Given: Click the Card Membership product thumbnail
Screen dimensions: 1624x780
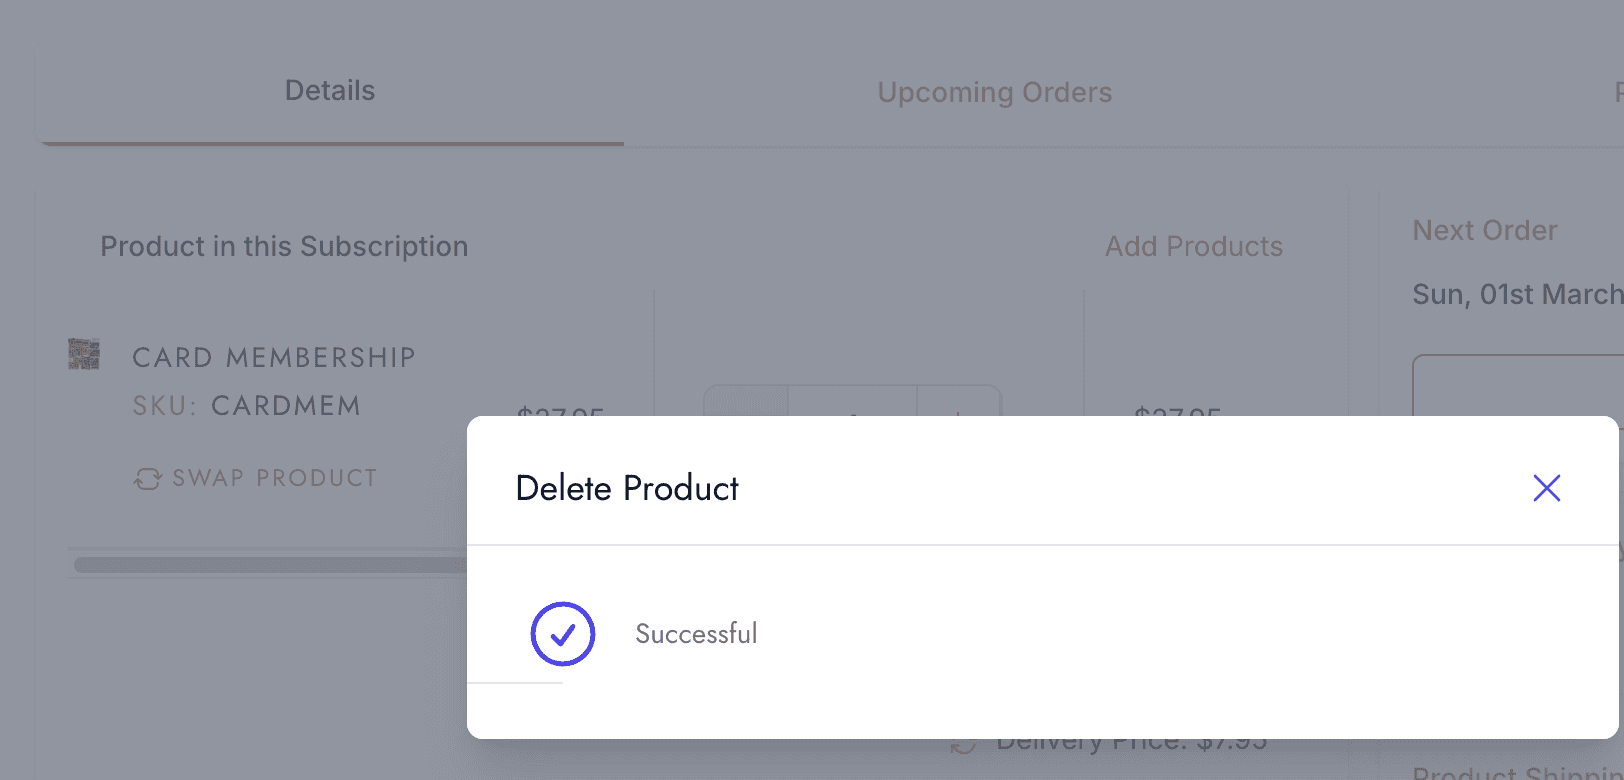Looking at the screenshot, I should point(84,354).
